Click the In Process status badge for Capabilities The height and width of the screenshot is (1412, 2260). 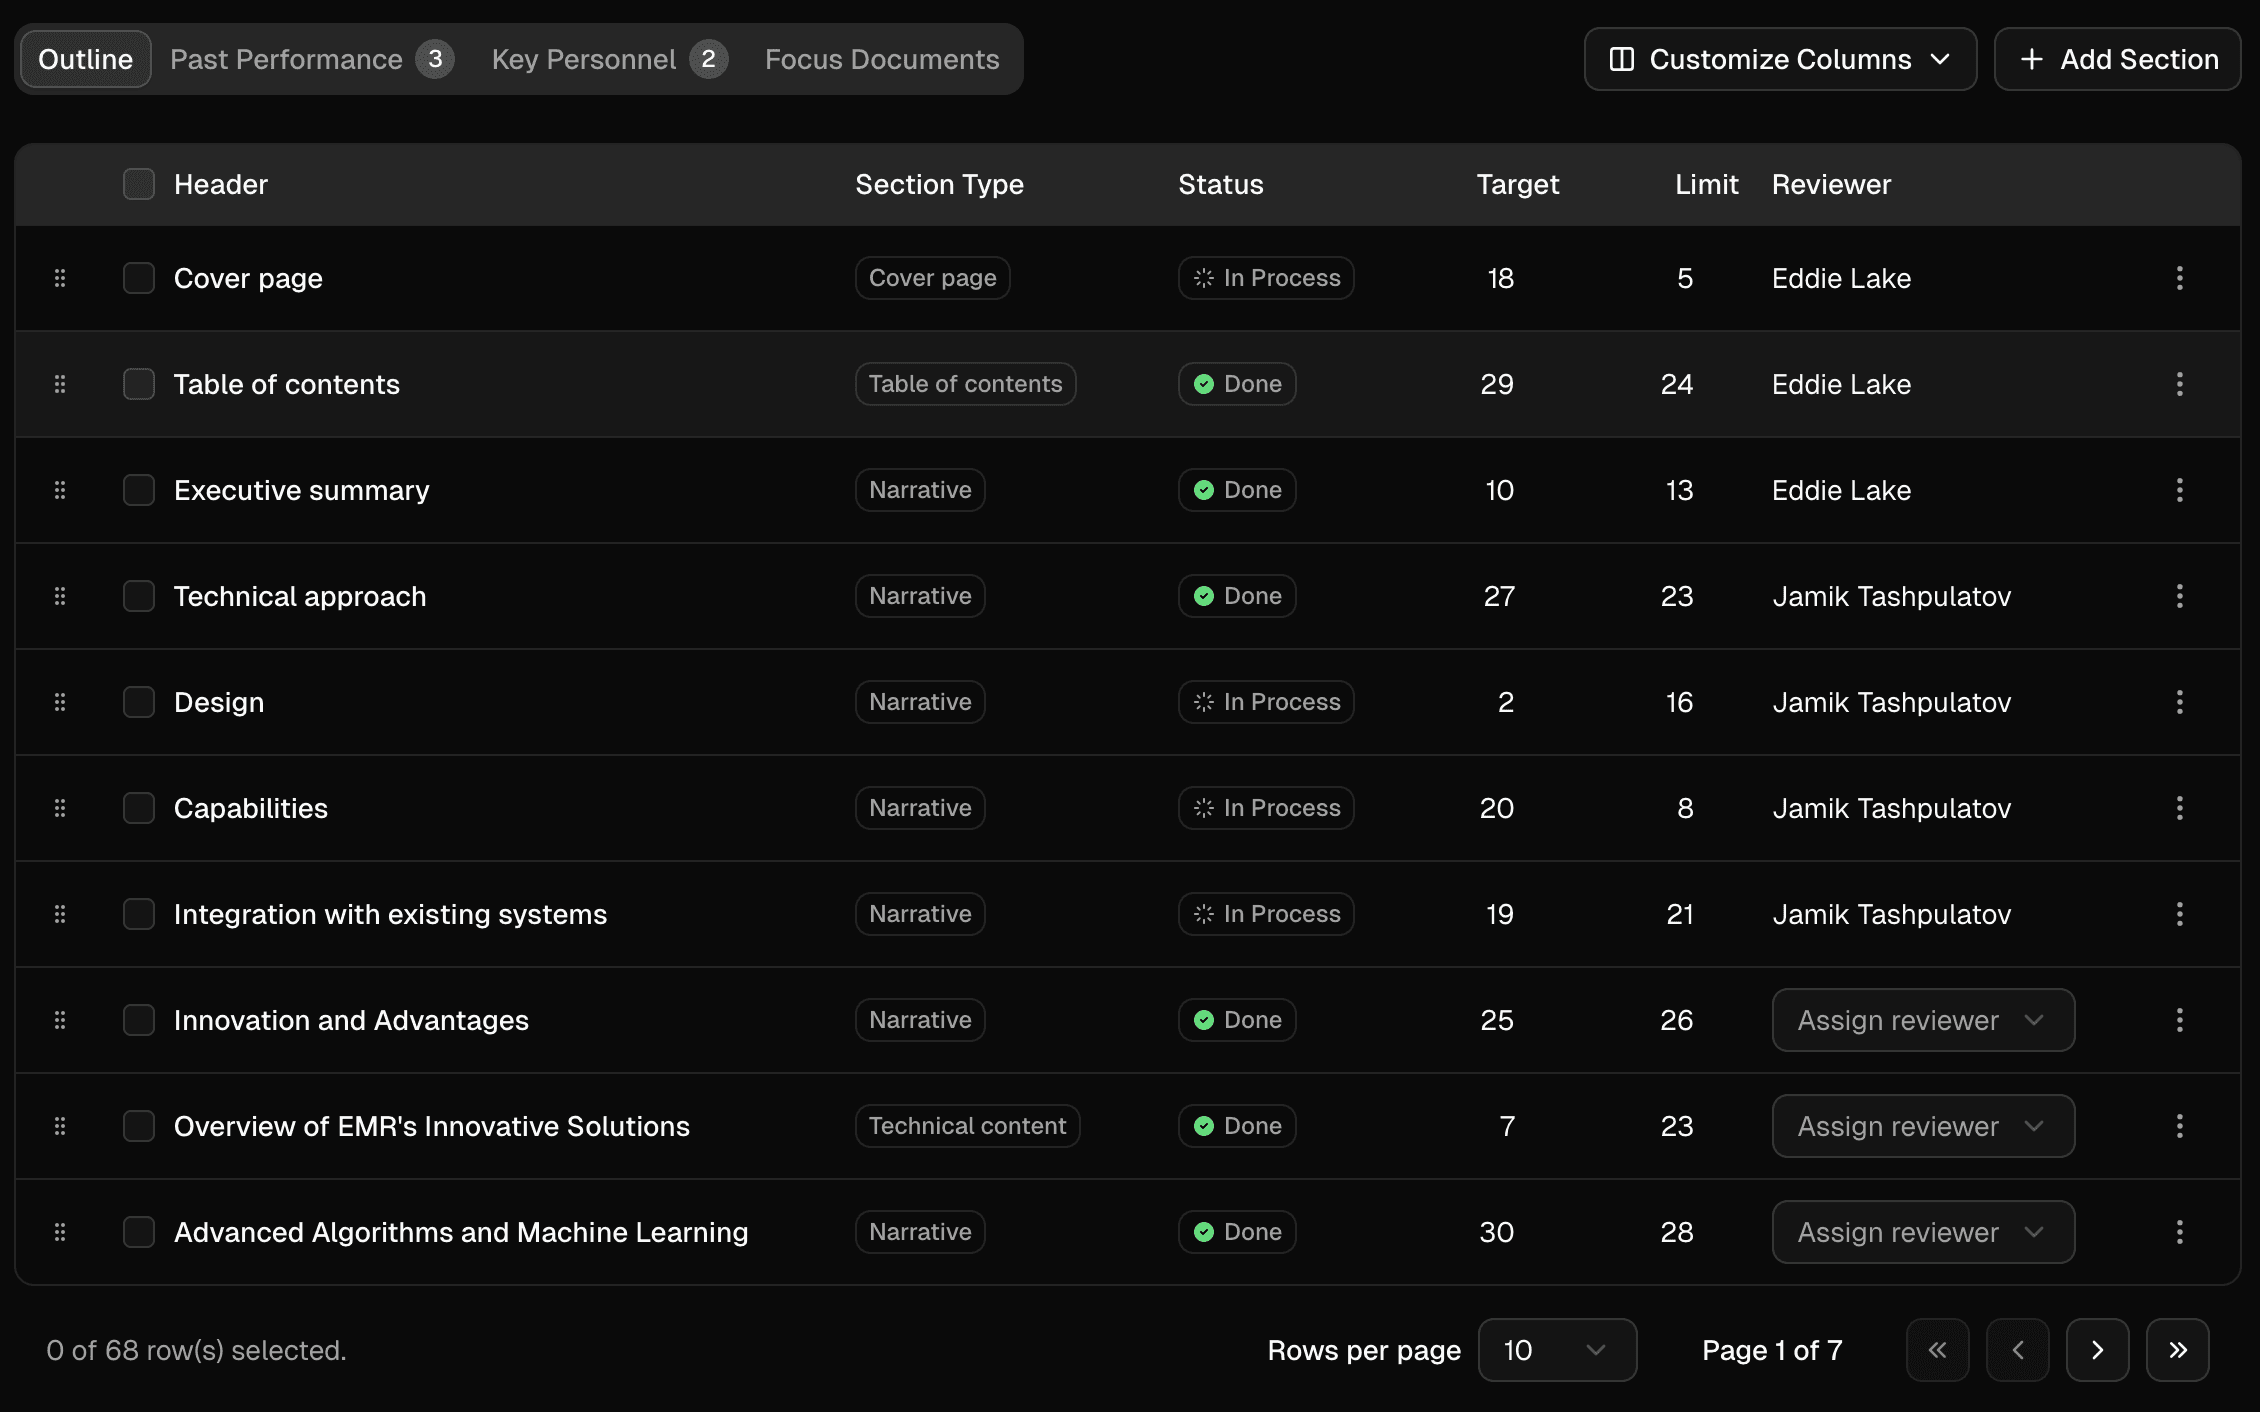click(x=1265, y=808)
